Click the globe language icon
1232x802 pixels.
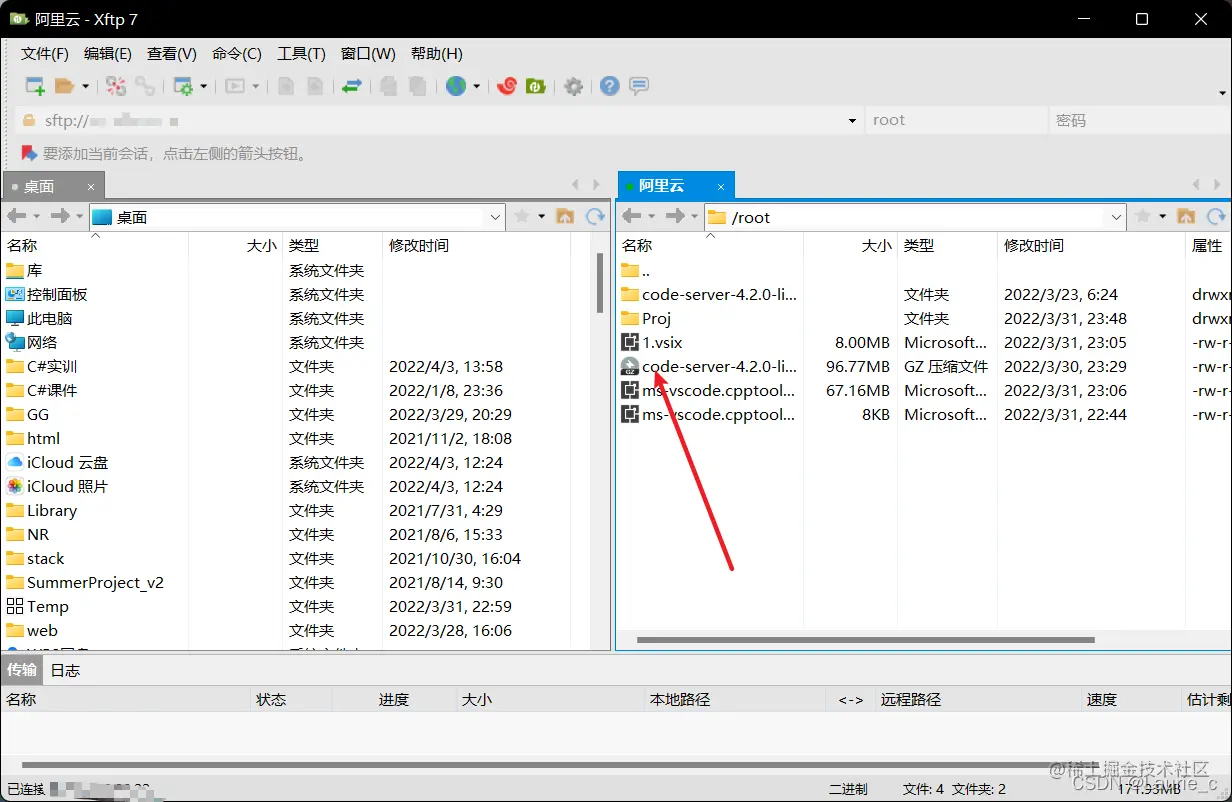pos(456,86)
